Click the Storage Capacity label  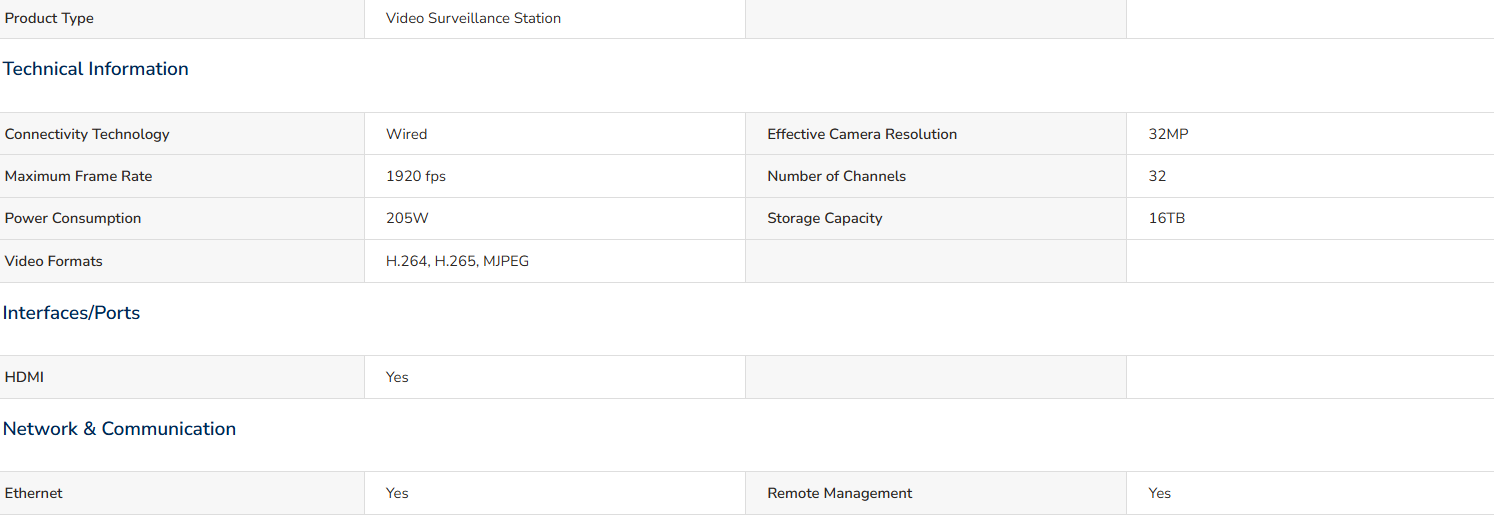[x=825, y=218]
